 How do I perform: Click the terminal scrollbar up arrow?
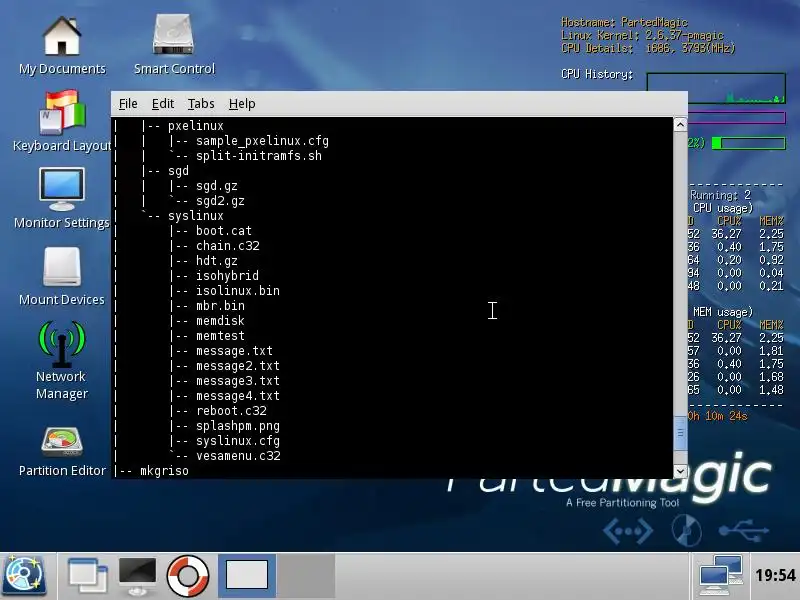tap(680, 124)
